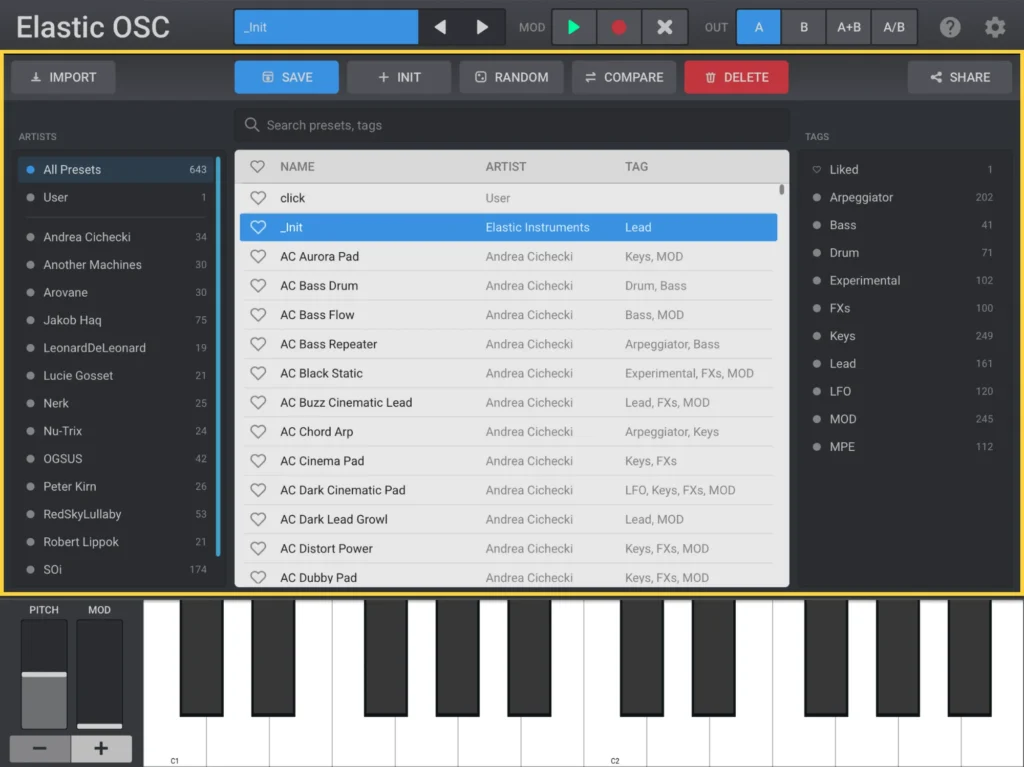Click the RANDOM button
Viewport: 1024px width, 767px height.
coord(511,77)
